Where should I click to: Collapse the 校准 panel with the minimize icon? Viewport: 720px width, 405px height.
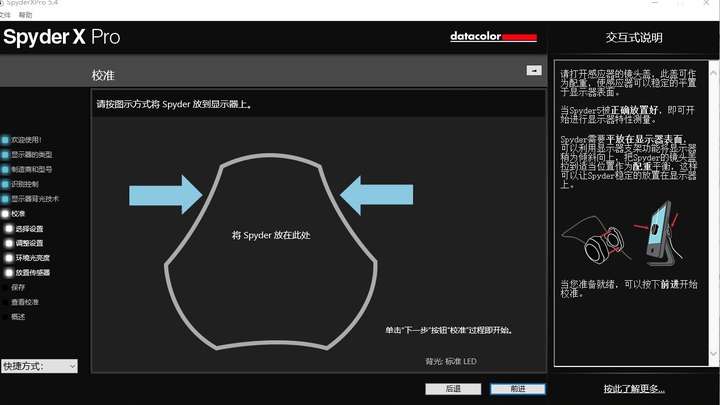point(534,70)
